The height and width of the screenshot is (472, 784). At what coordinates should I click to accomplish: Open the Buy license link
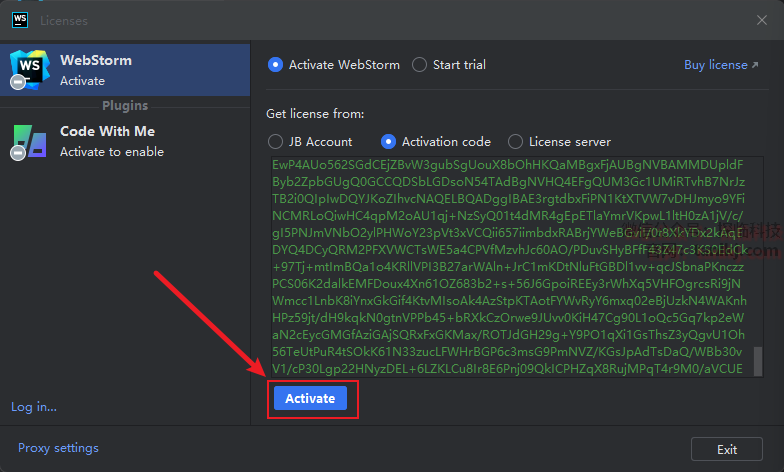715,65
